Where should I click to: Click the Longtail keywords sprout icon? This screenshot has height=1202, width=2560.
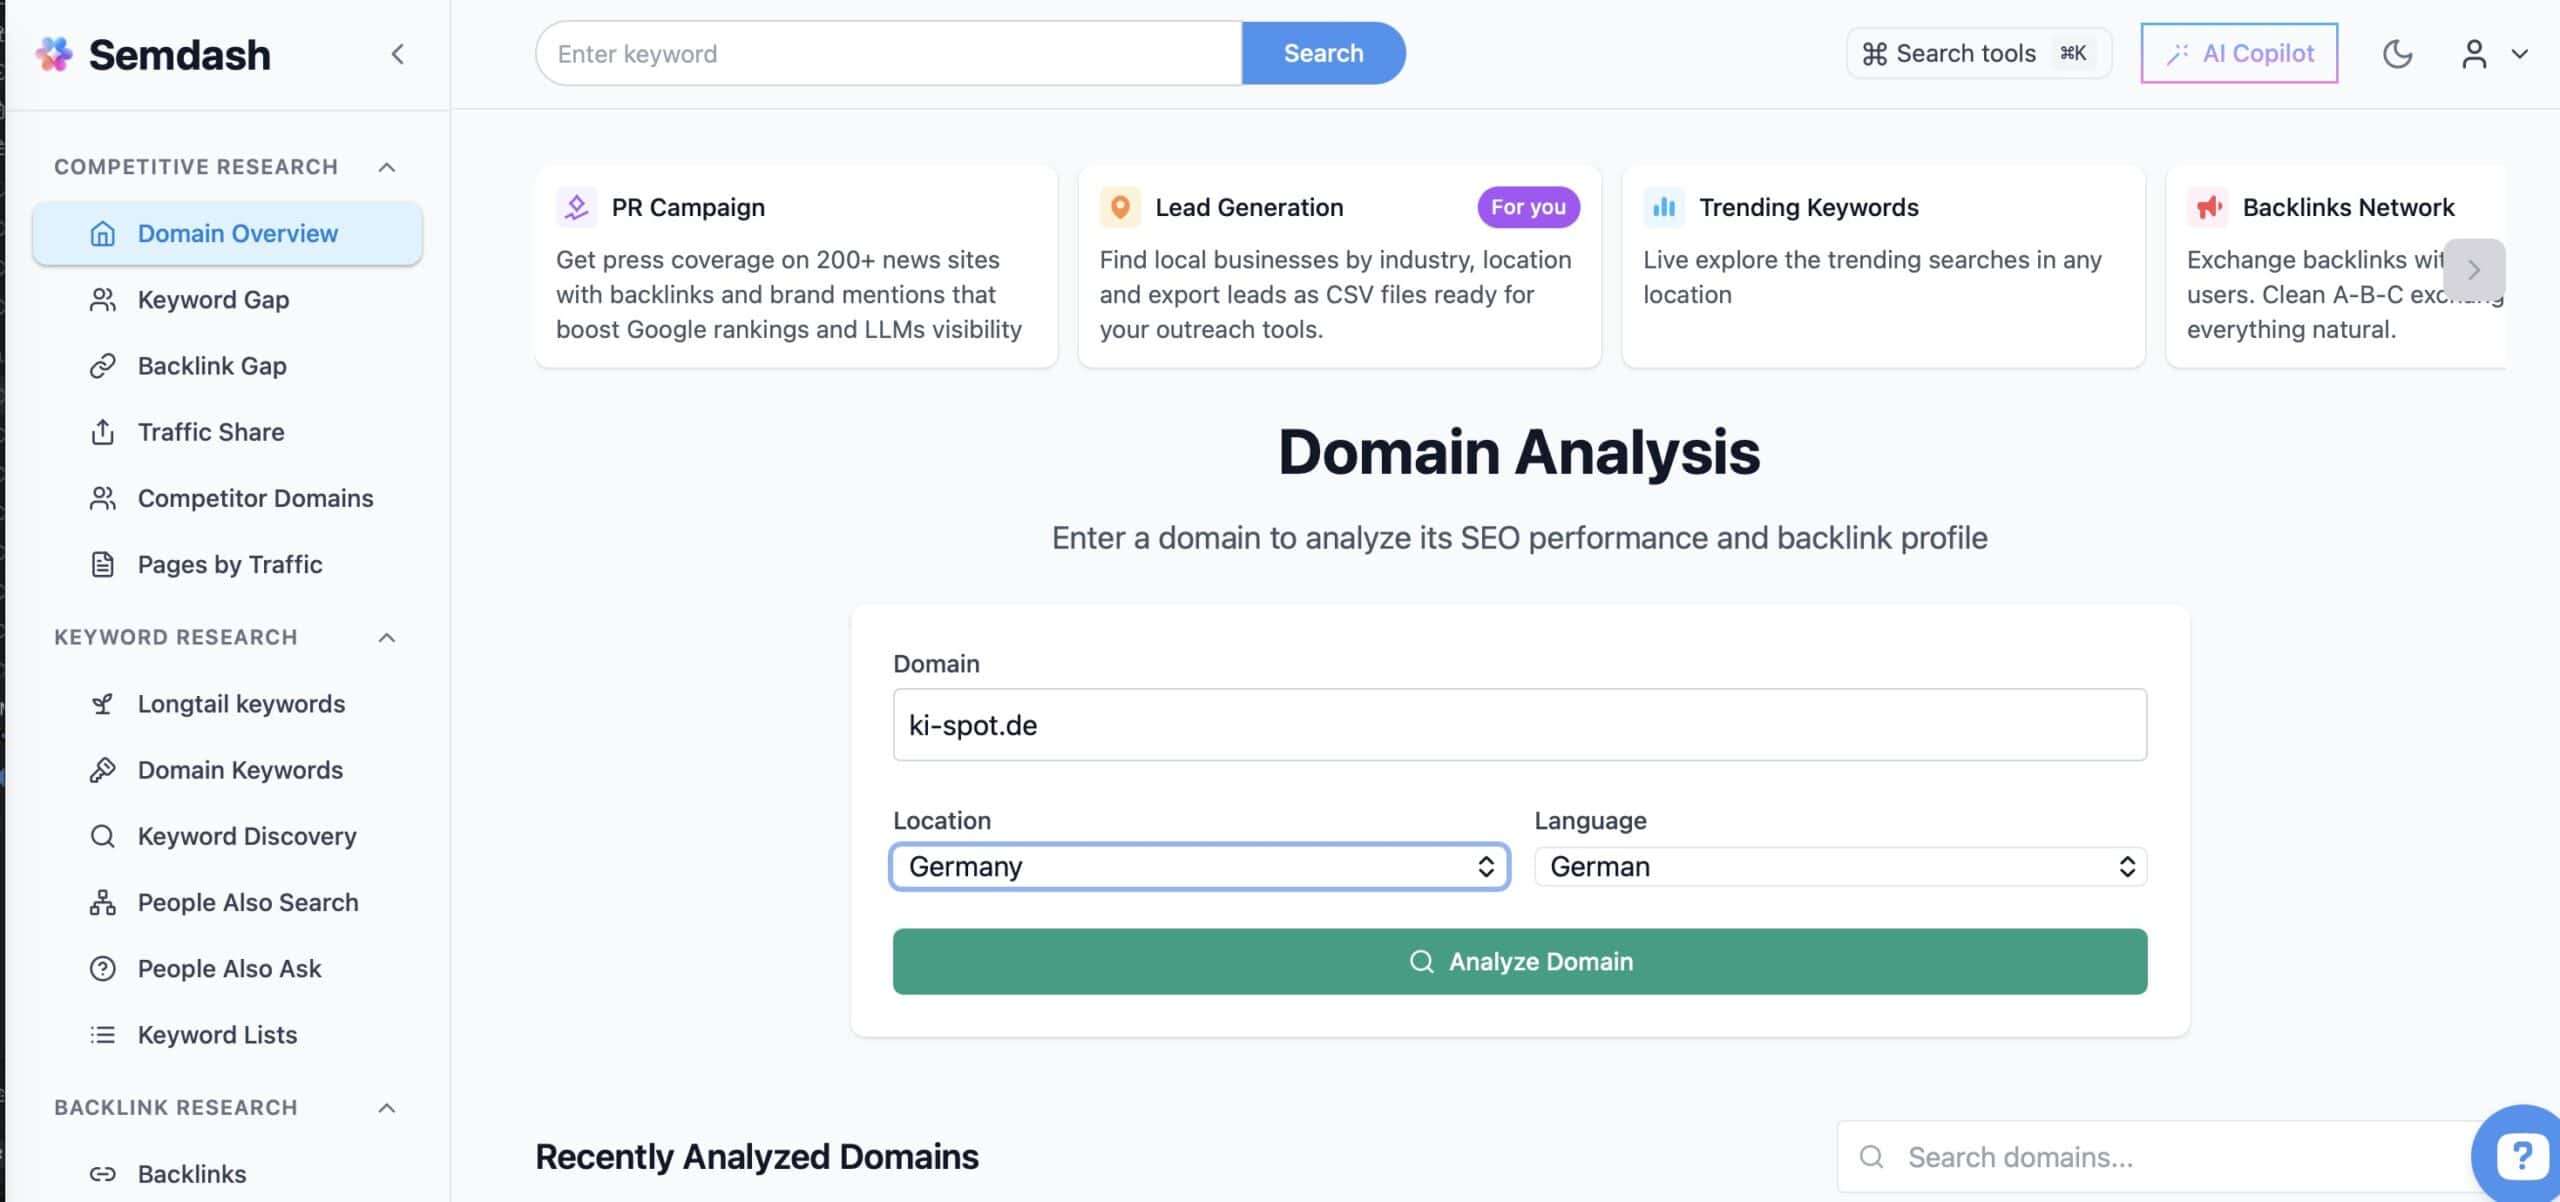(x=102, y=704)
